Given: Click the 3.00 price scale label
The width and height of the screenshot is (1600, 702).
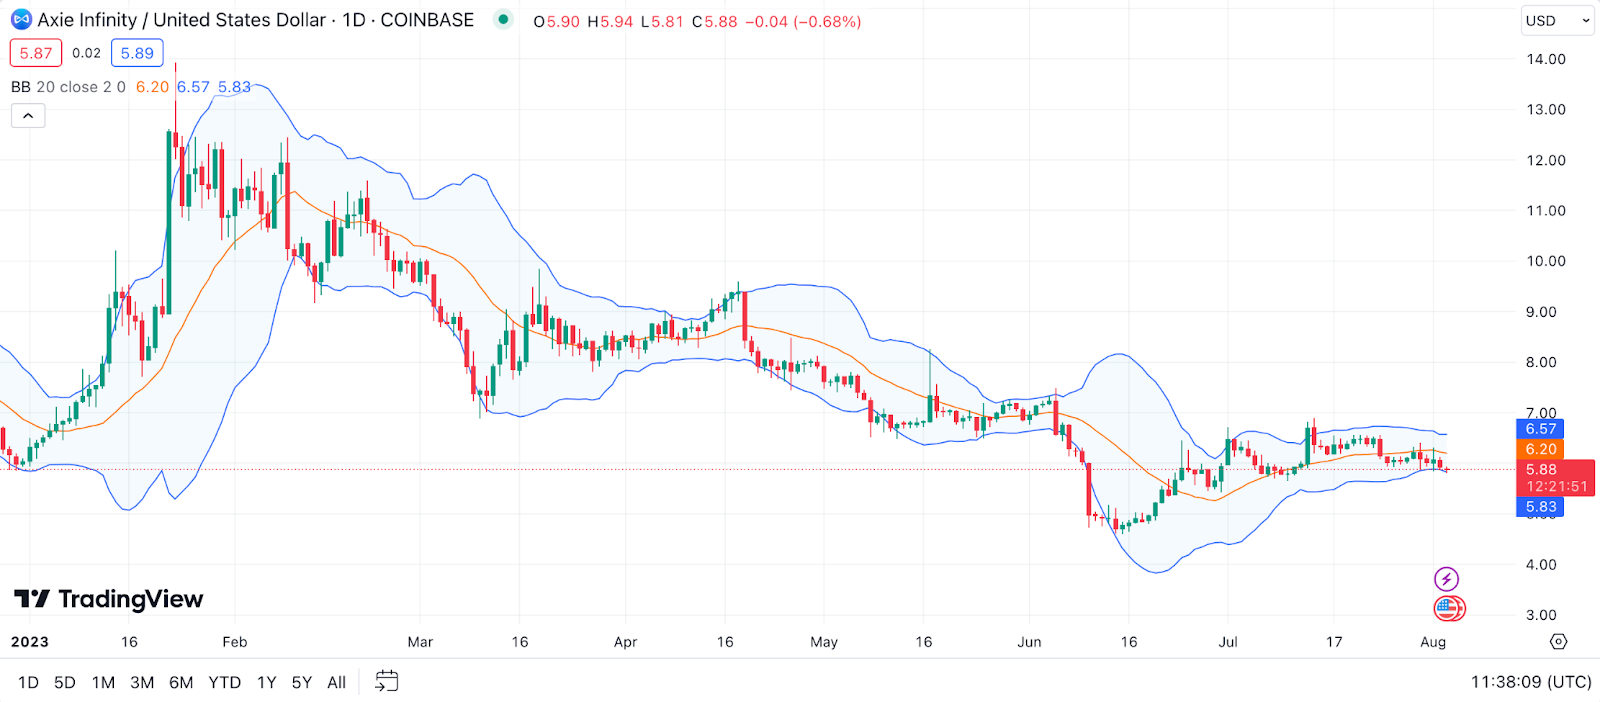Looking at the screenshot, I should [1541, 615].
